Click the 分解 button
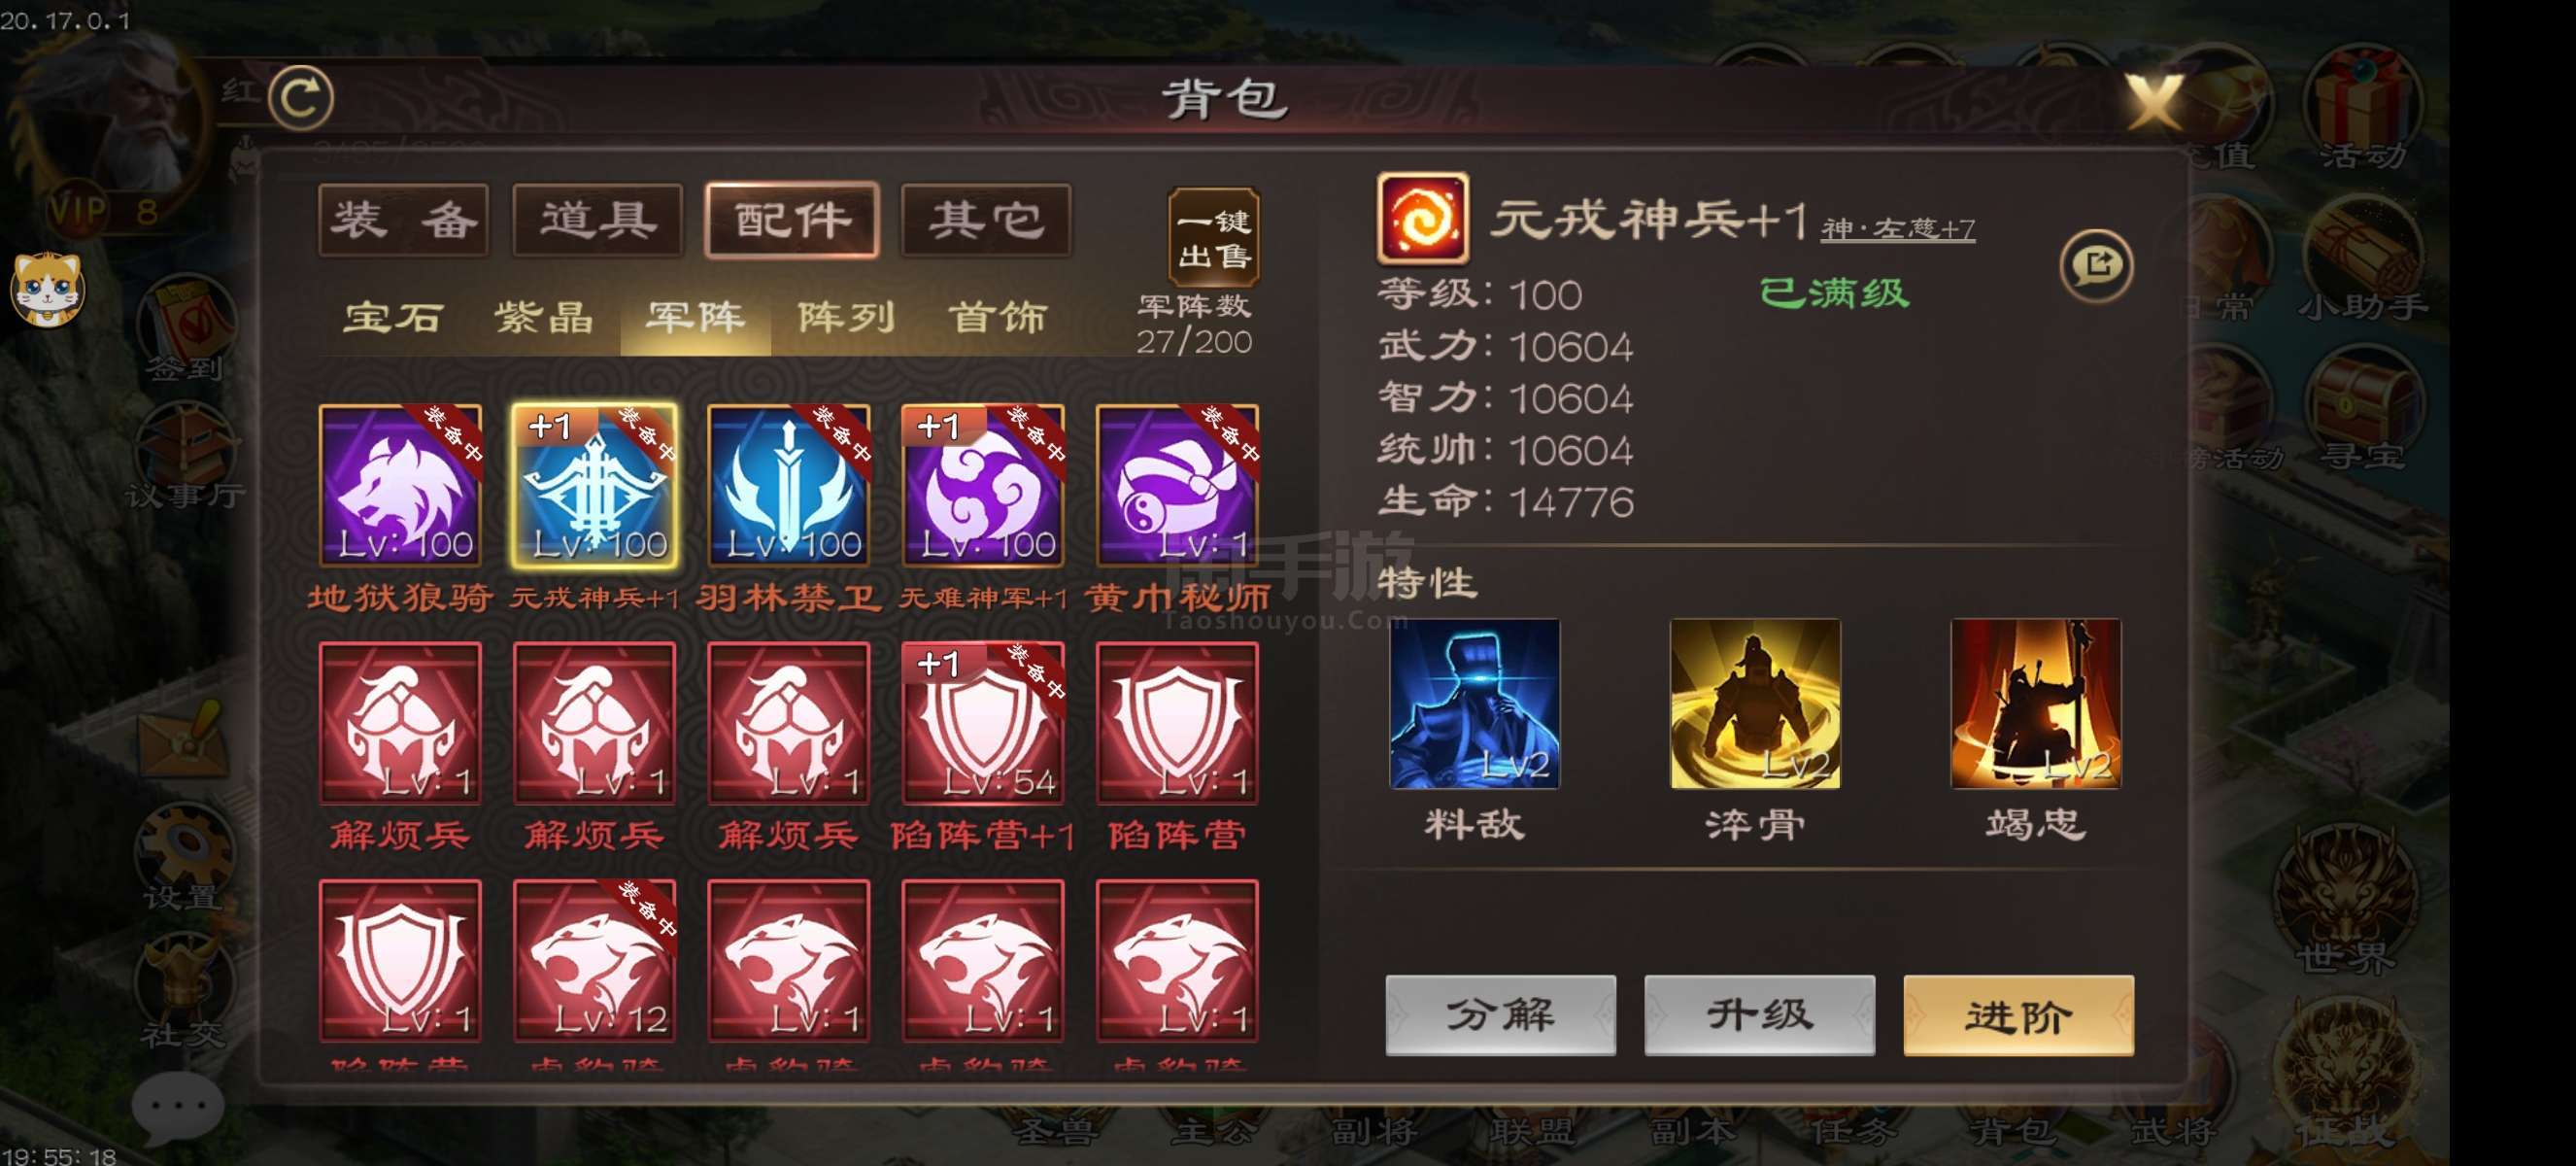The image size is (2576, 1166). [1500, 1015]
